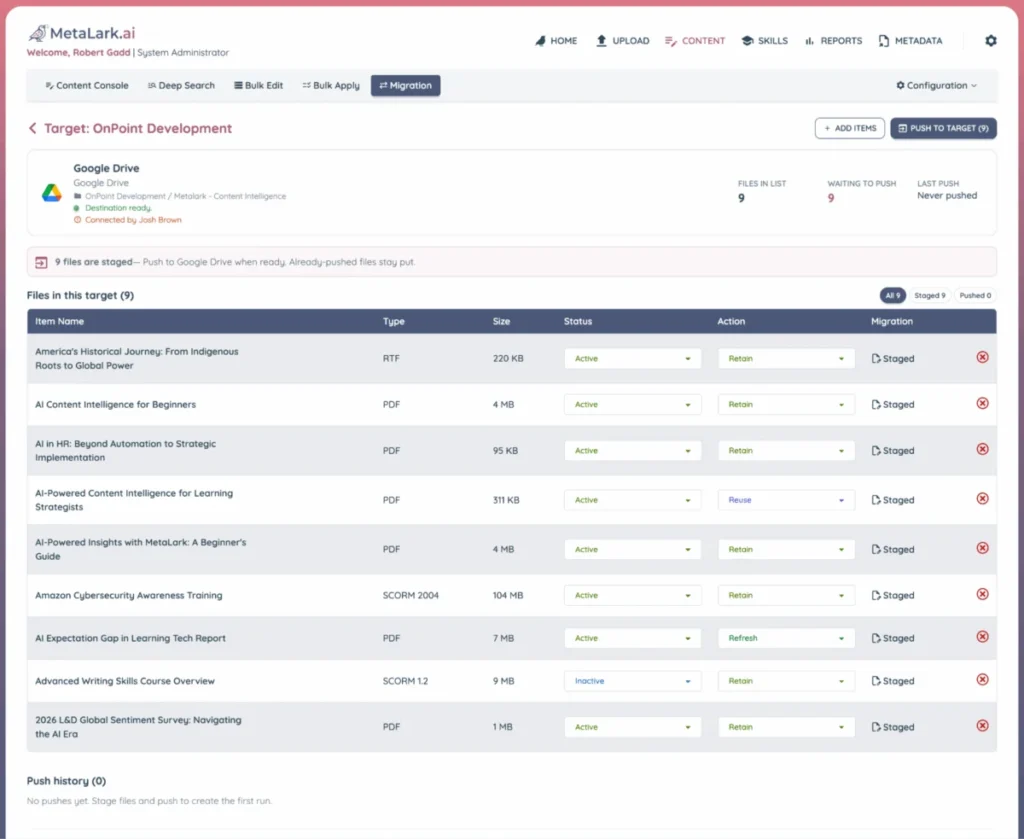Click 'Destination ready' status text
The height and width of the screenshot is (839, 1024).
pos(118,208)
